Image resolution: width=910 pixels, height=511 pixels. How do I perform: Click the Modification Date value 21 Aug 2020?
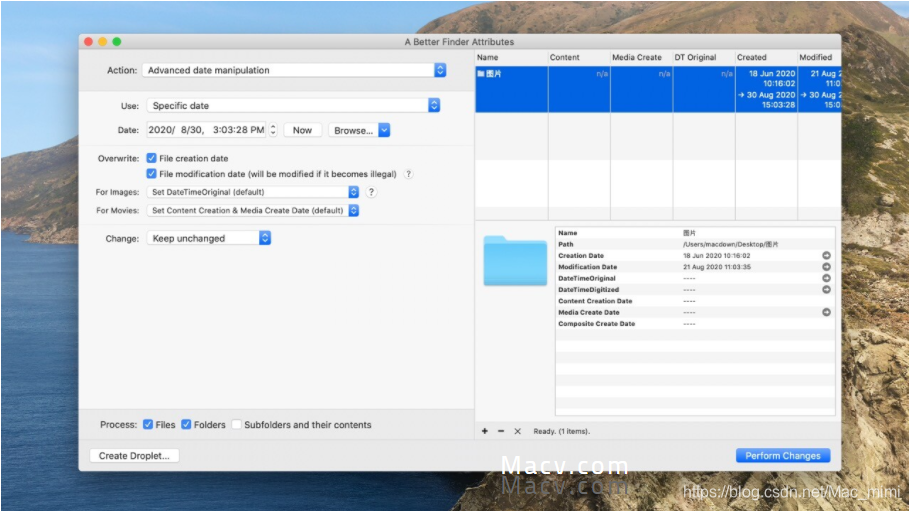[x=717, y=267]
